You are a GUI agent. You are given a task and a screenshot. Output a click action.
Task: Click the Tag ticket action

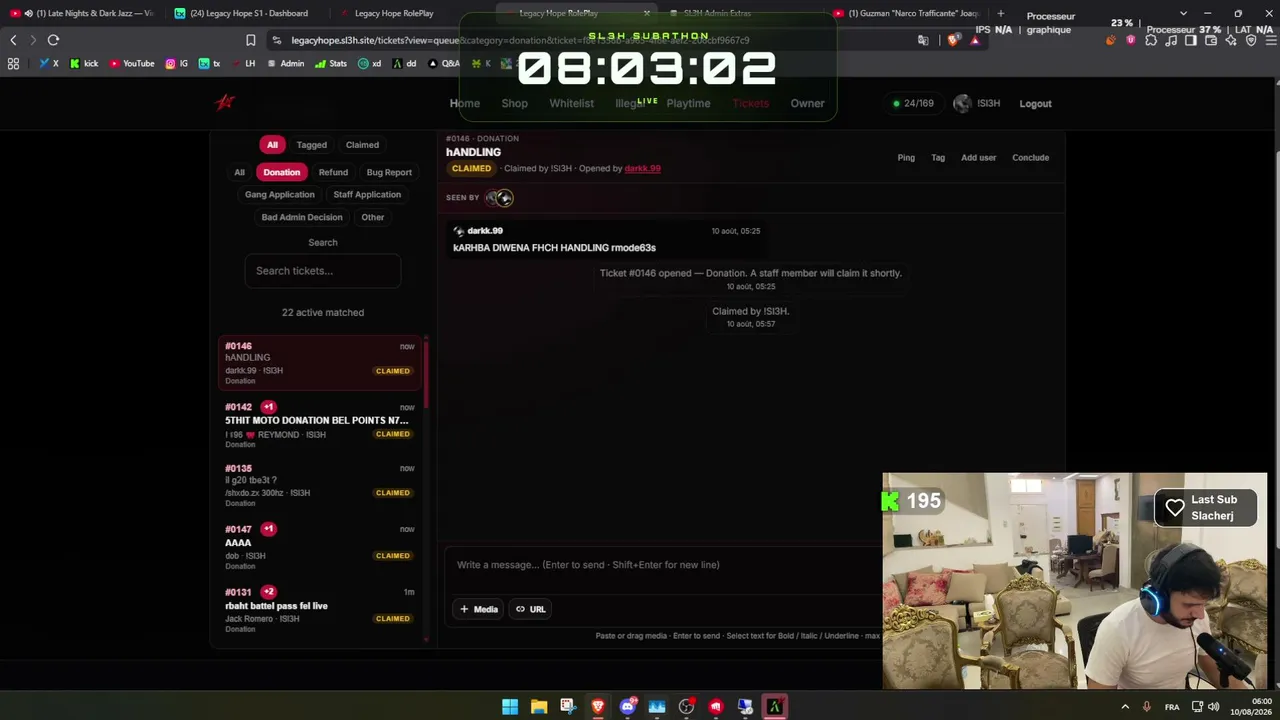tap(938, 157)
